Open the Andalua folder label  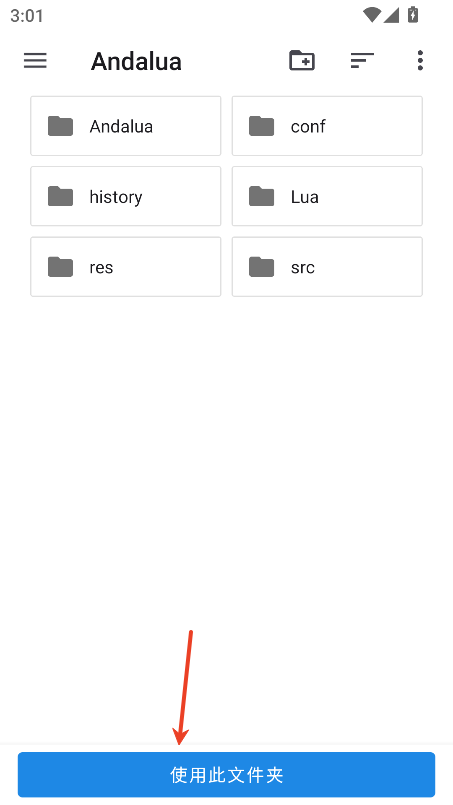(x=121, y=126)
